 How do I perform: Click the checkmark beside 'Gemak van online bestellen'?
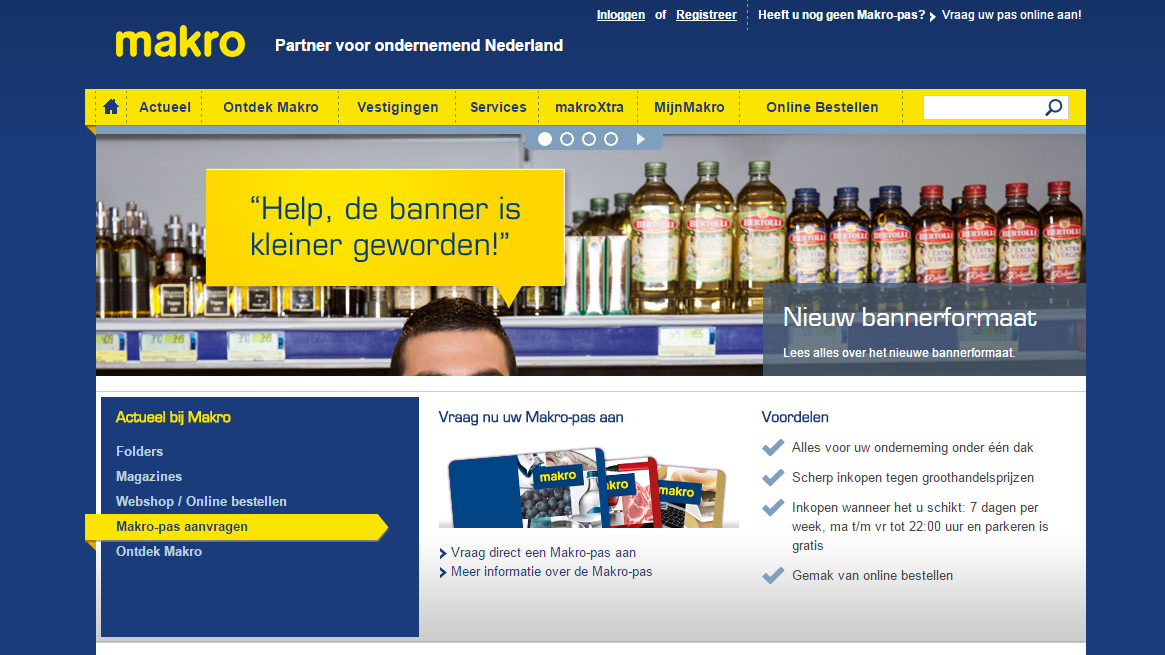pyautogui.click(x=773, y=576)
